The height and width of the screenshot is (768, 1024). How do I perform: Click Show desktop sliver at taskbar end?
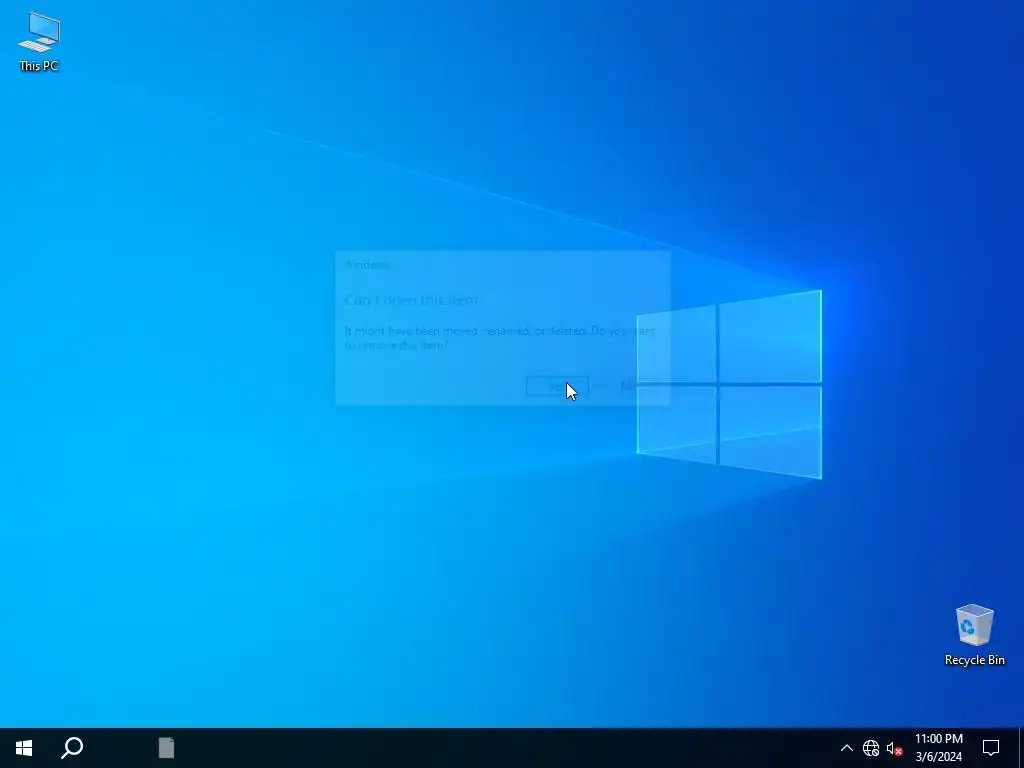(x=1021, y=748)
